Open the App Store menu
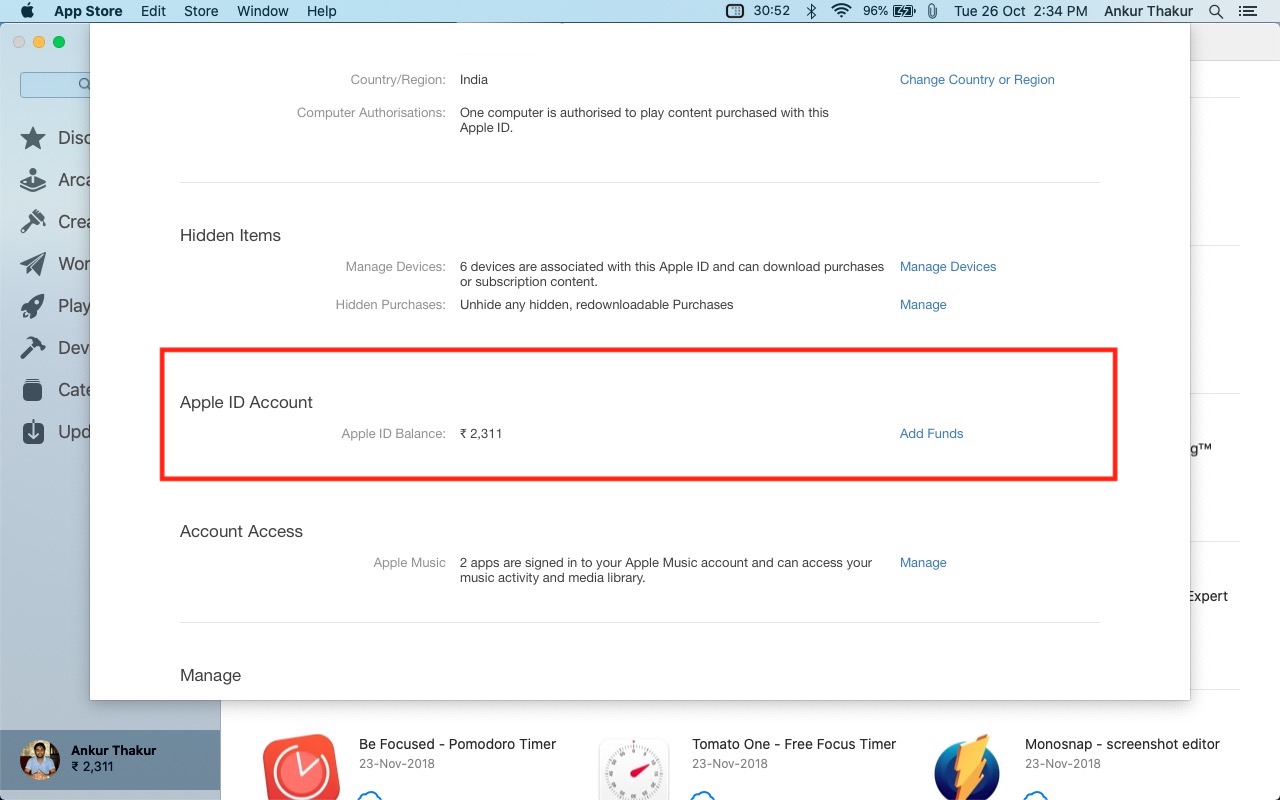This screenshot has height=800, width=1280. (x=88, y=11)
